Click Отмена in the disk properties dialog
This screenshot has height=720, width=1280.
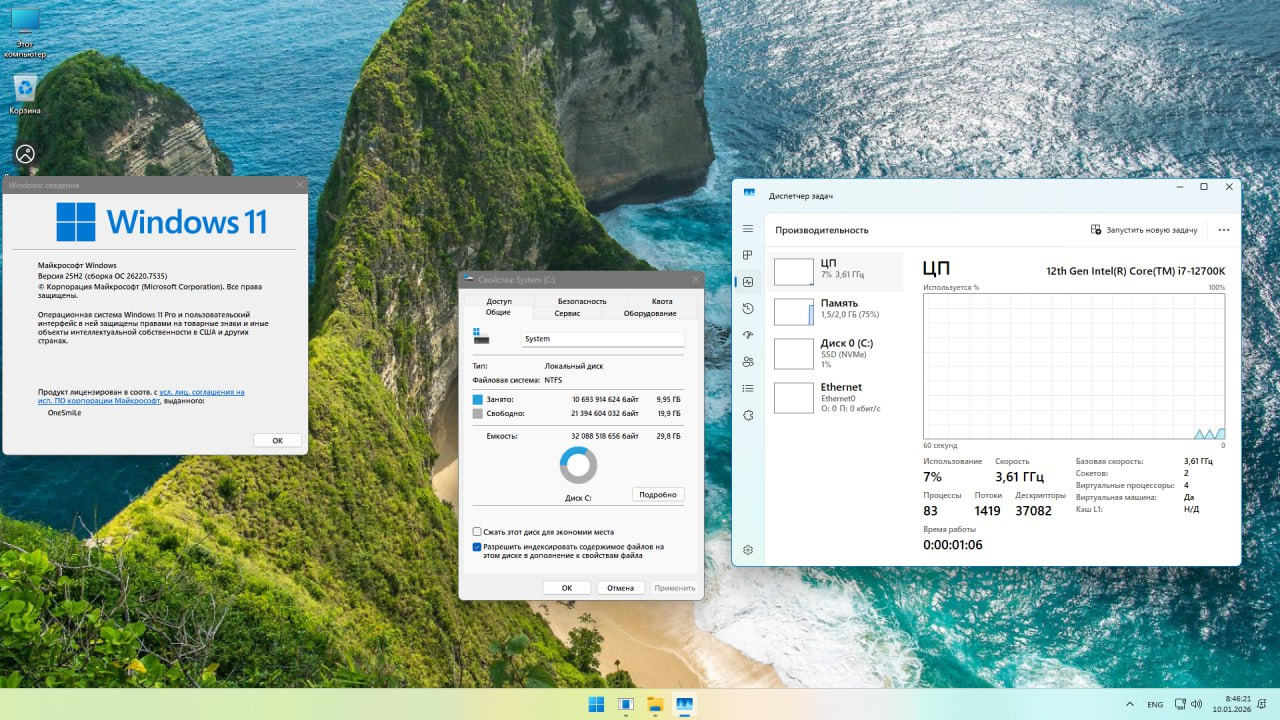(620, 588)
